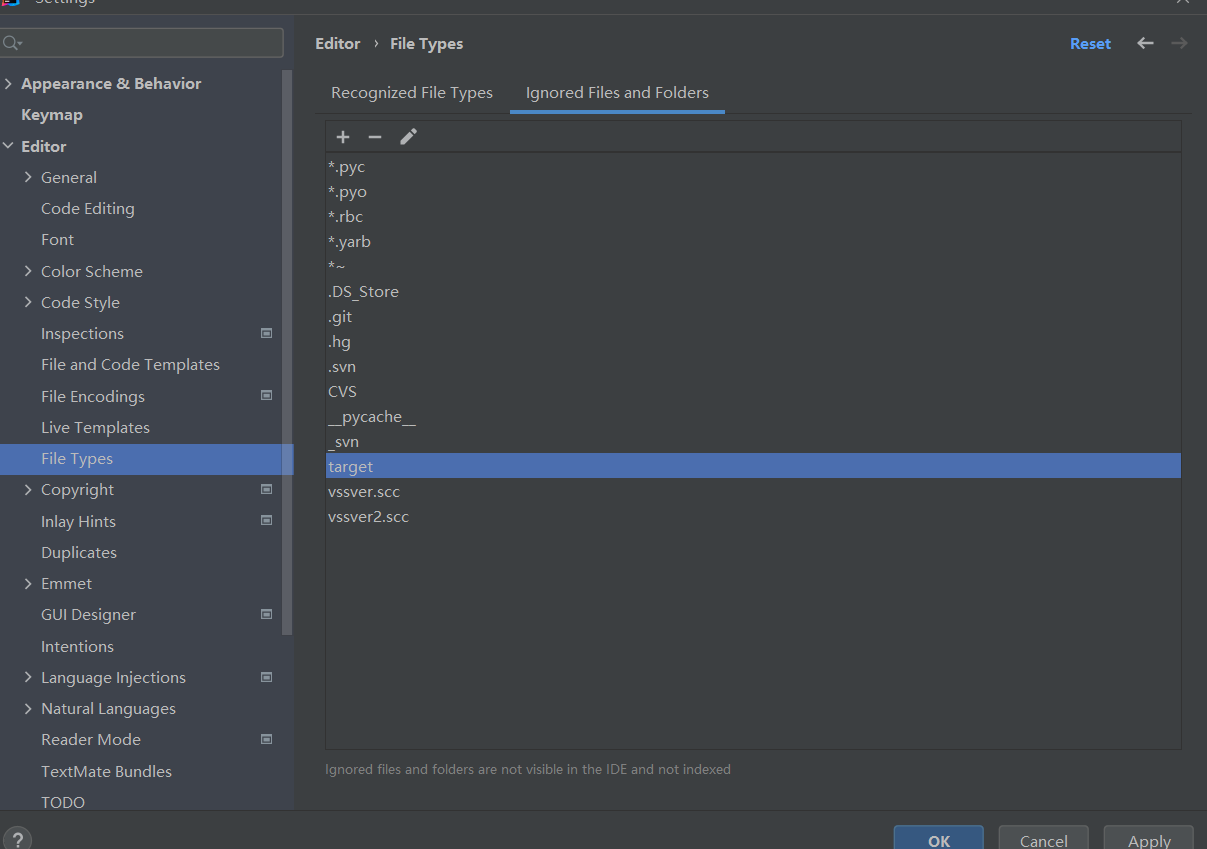Click the plus icon to add ignored pattern
Viewport: 1207px width, 849px height.
[x=343, y=137]
